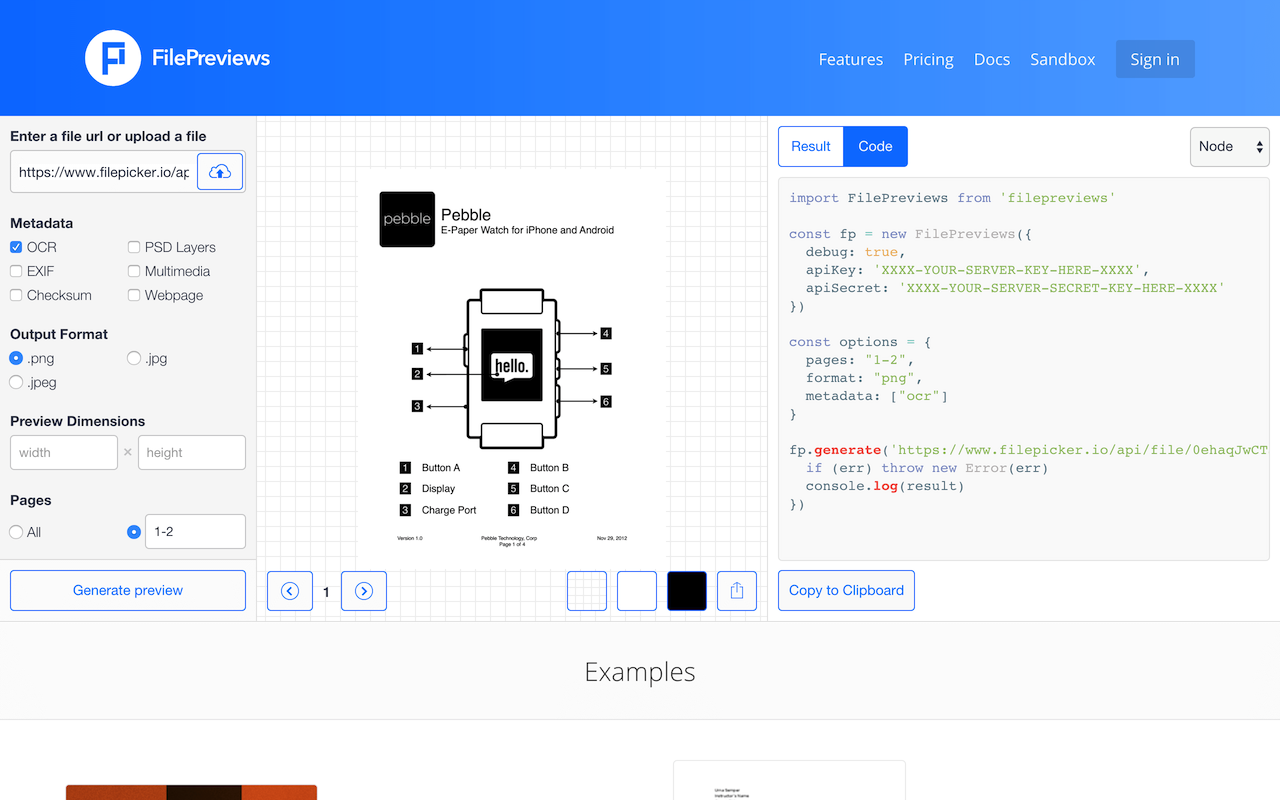Go to previous page arrow
Viewport: 1280px width, 800px height.
[290, 591]
